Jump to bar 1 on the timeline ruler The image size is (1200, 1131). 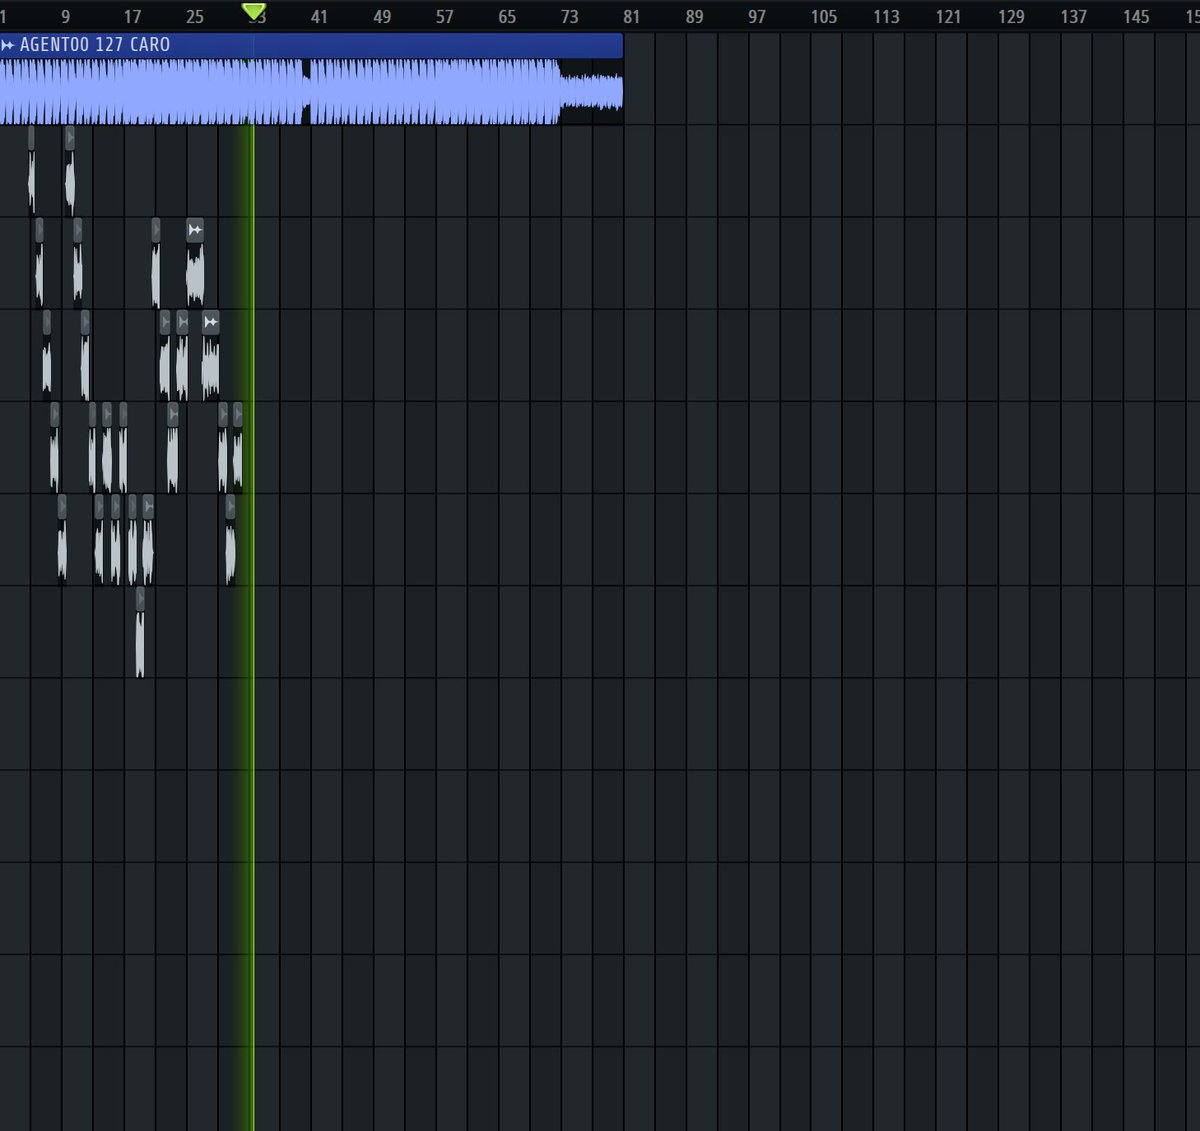point(4,17)
